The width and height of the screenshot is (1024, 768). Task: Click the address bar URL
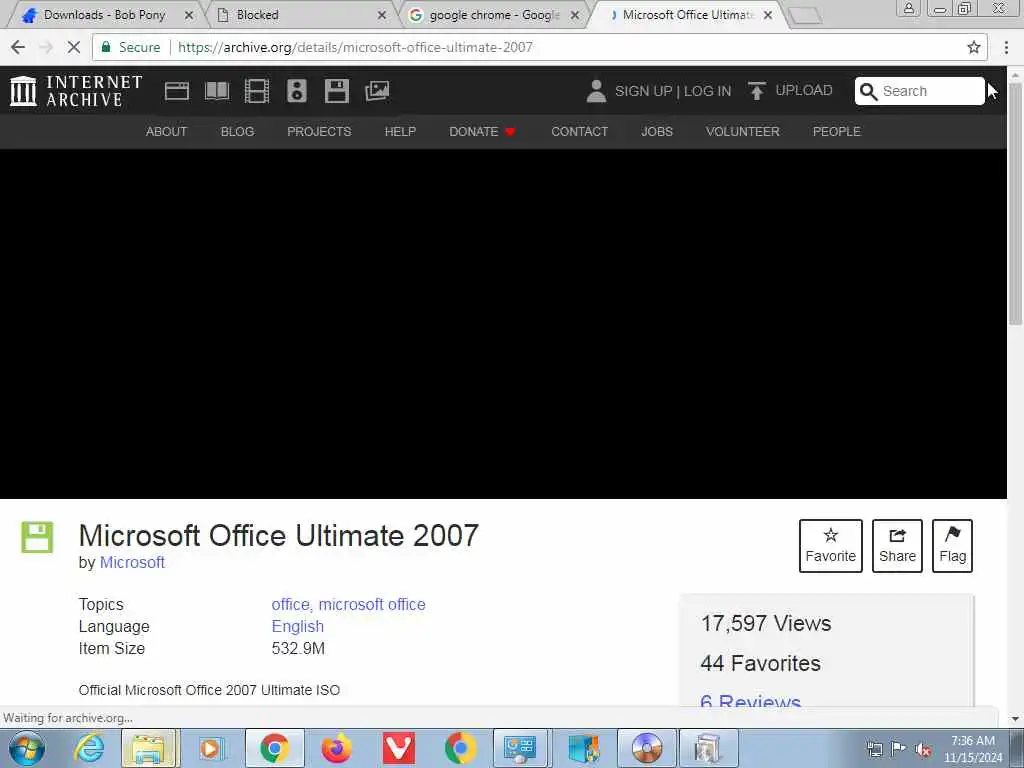(x=355, y=47)
